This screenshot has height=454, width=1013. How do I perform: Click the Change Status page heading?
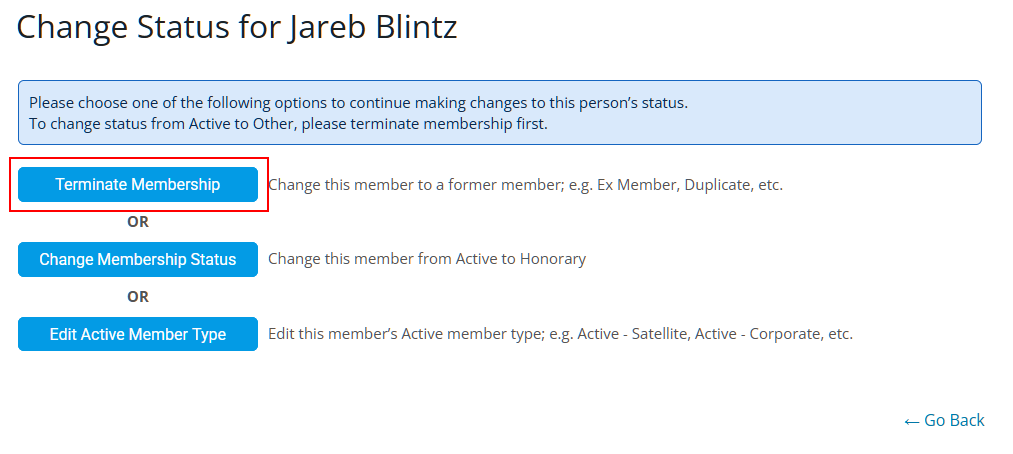tap(237, 27)
